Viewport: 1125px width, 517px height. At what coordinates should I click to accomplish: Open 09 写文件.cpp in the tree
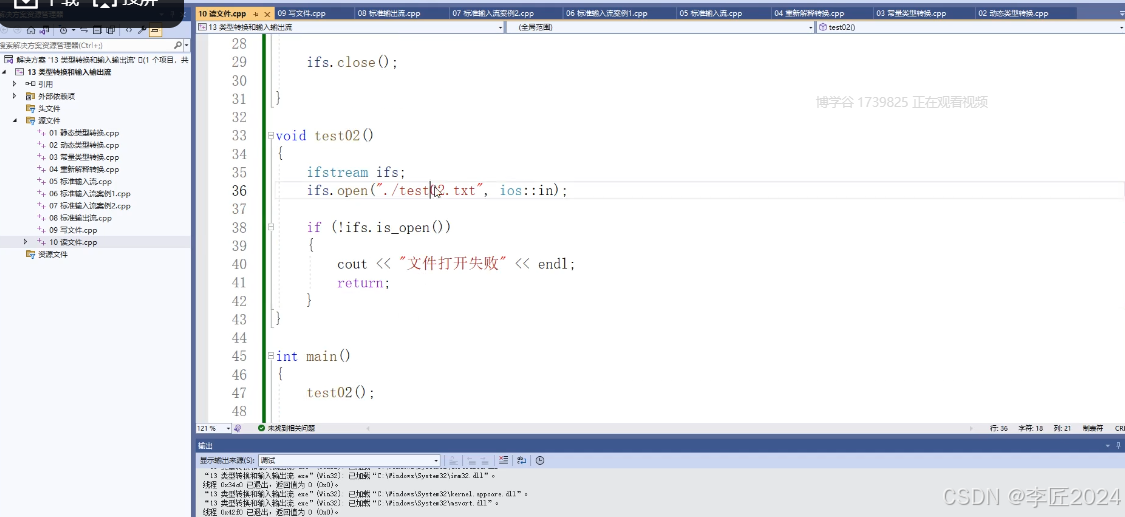point(72,230)
